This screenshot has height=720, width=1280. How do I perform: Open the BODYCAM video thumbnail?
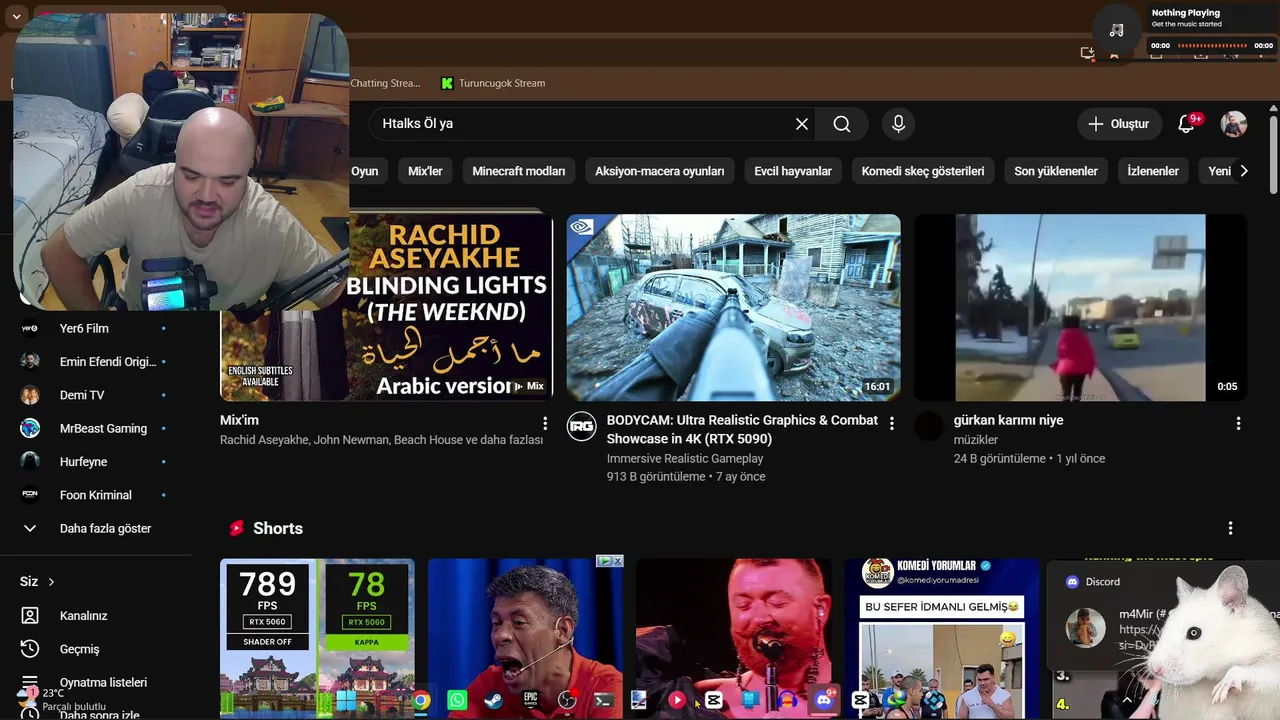[x=734, y=308]
